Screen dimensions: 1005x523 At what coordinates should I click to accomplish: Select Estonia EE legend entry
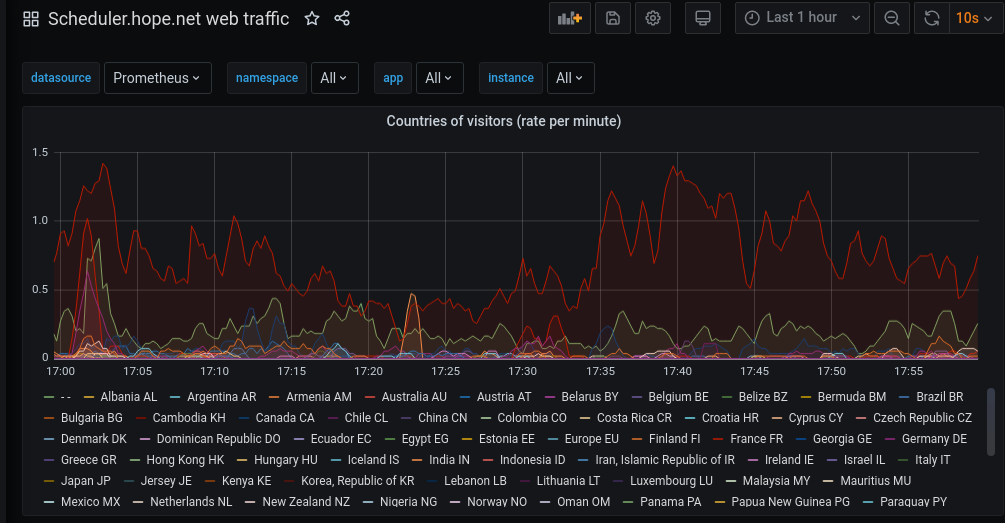[506, 440]
